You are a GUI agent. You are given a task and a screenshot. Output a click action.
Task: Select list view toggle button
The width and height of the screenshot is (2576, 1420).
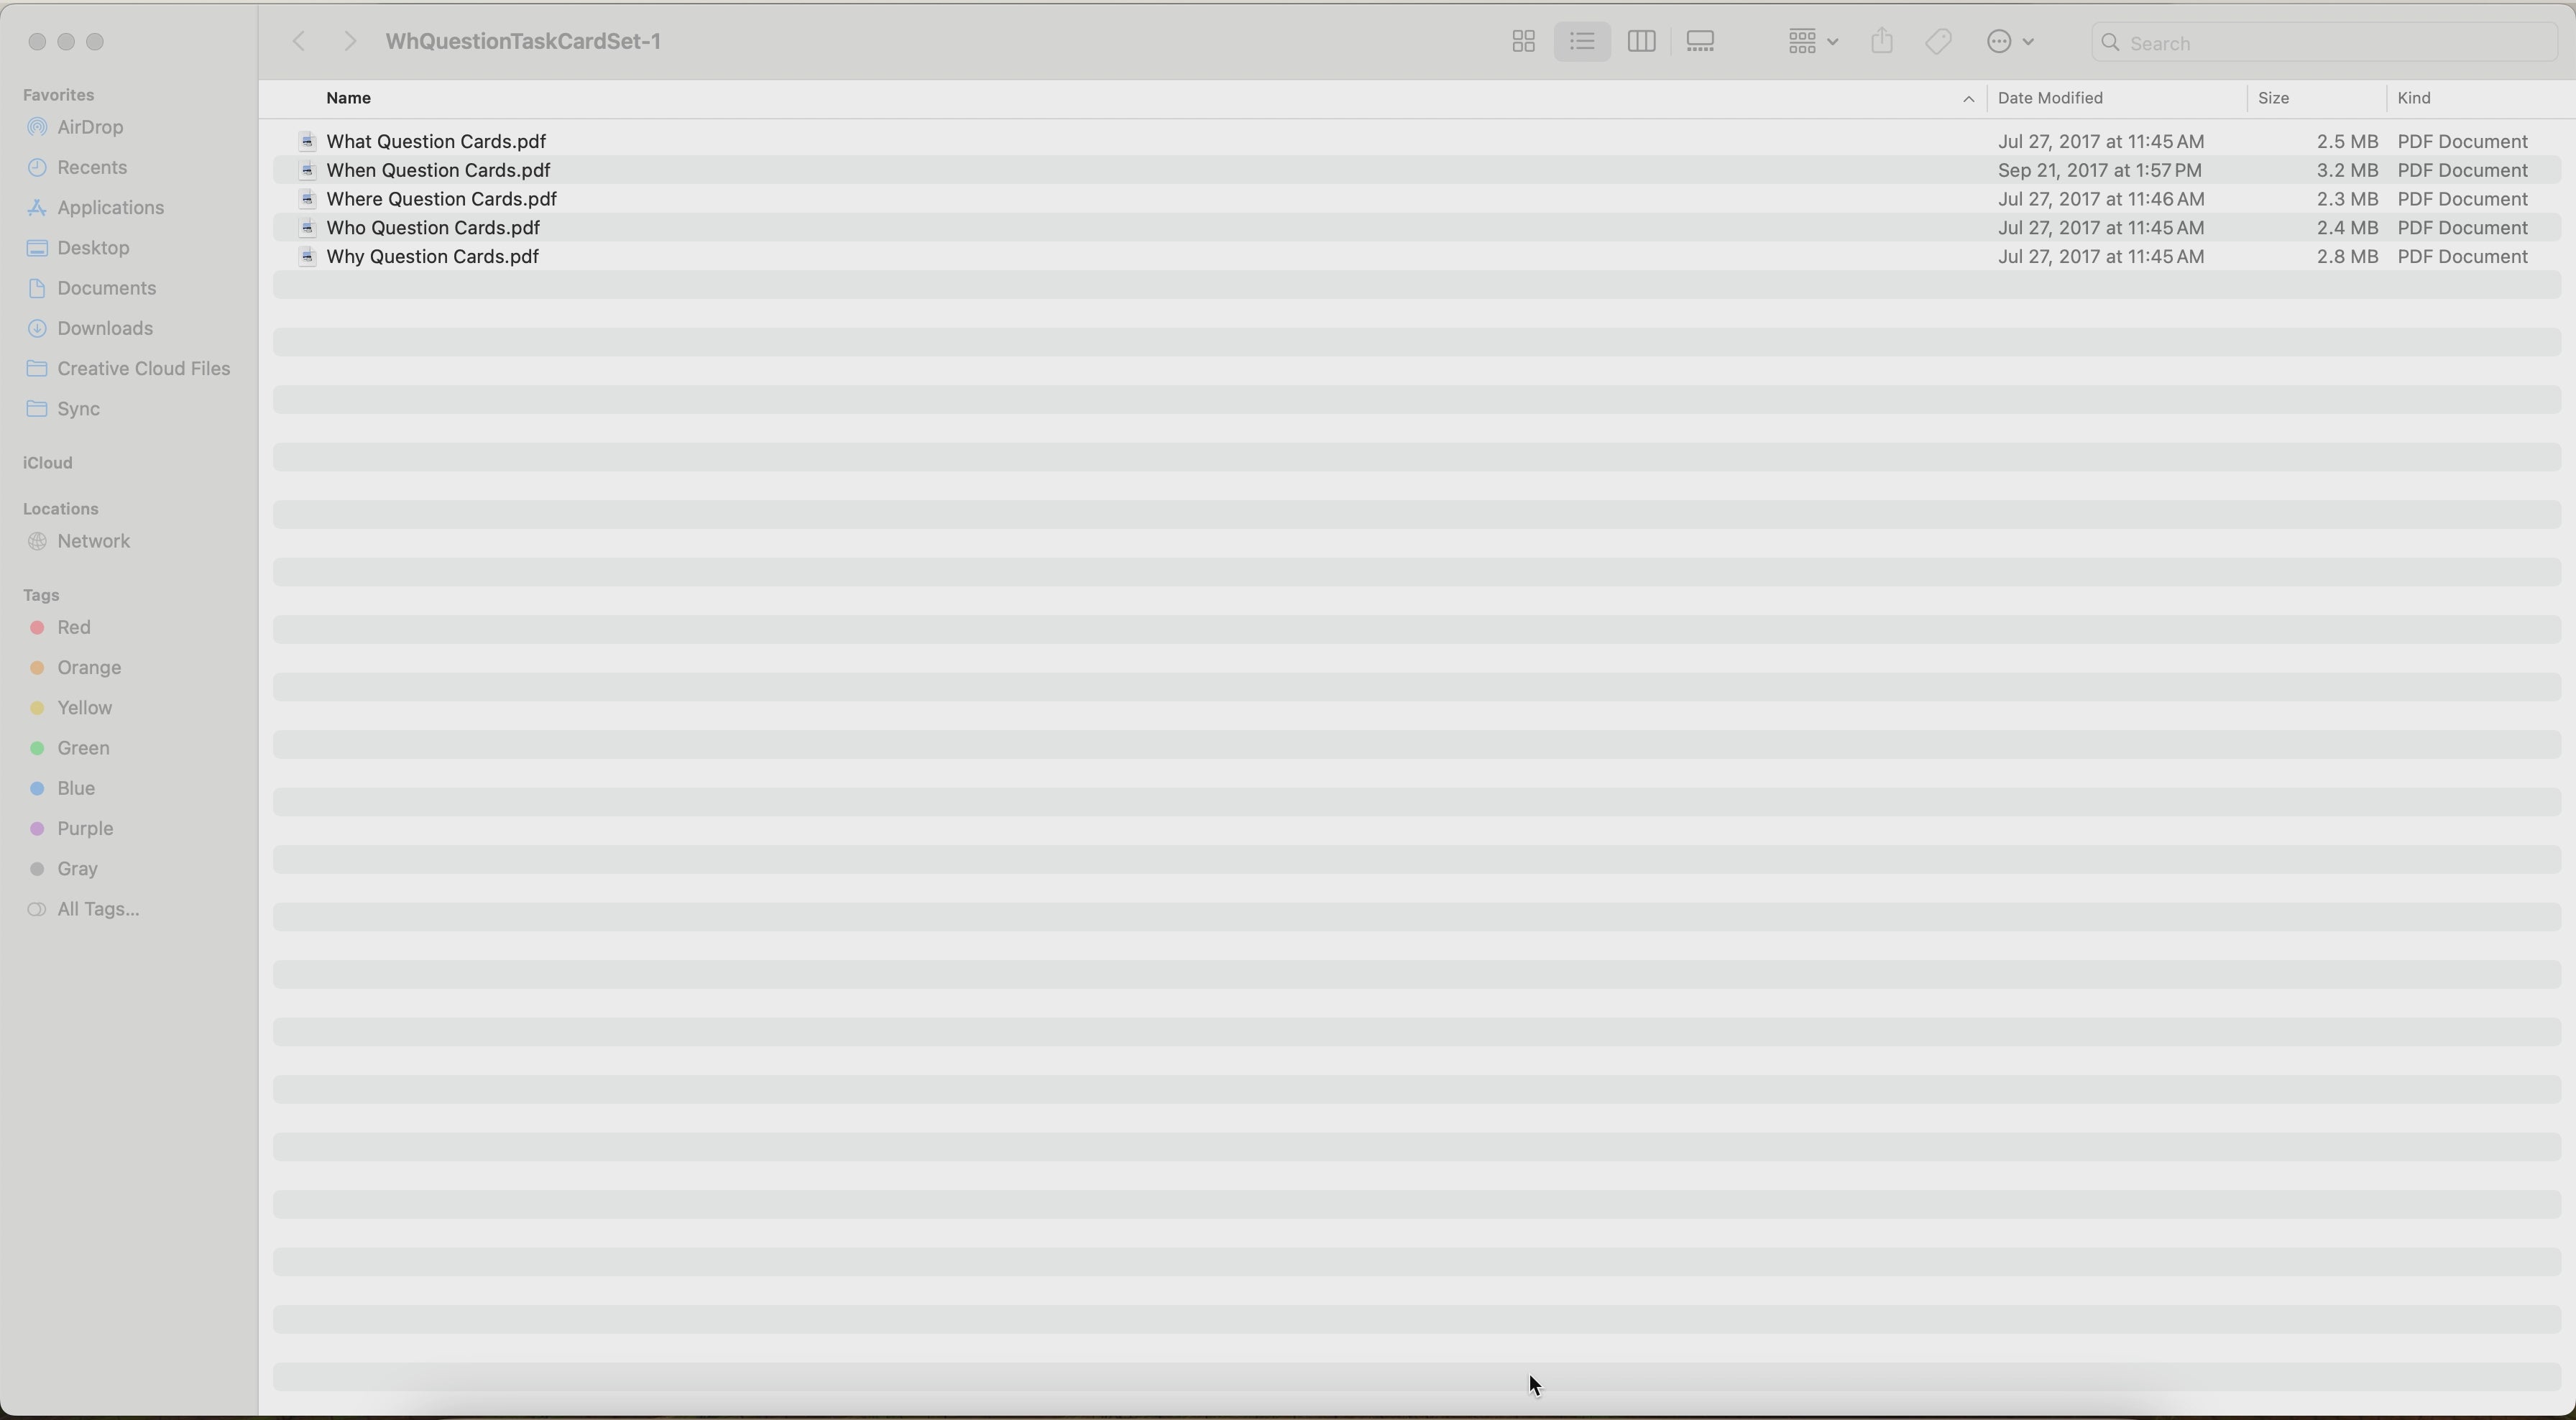tap(1582, 42)
